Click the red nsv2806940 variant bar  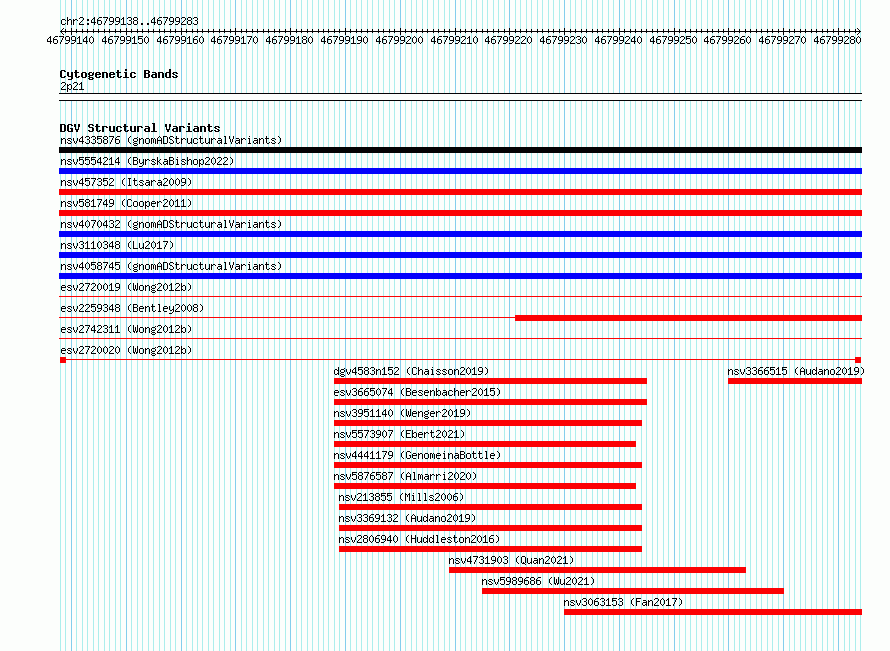(490, 549)
